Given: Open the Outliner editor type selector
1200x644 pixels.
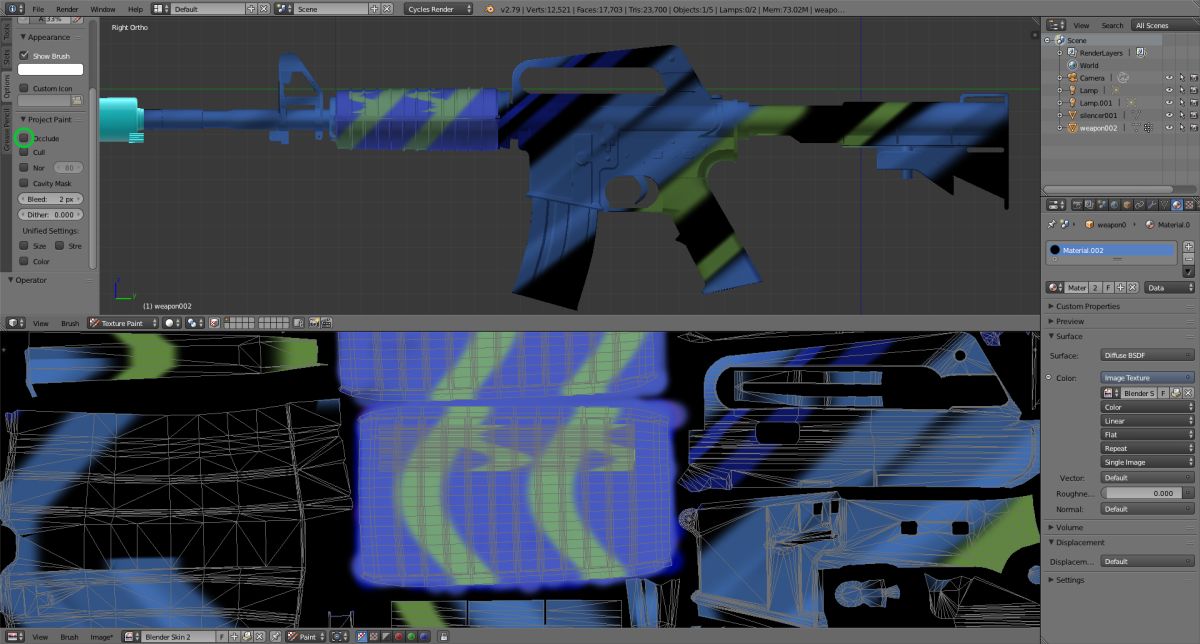Looking at the screenshot, I should pos(1056,25).
